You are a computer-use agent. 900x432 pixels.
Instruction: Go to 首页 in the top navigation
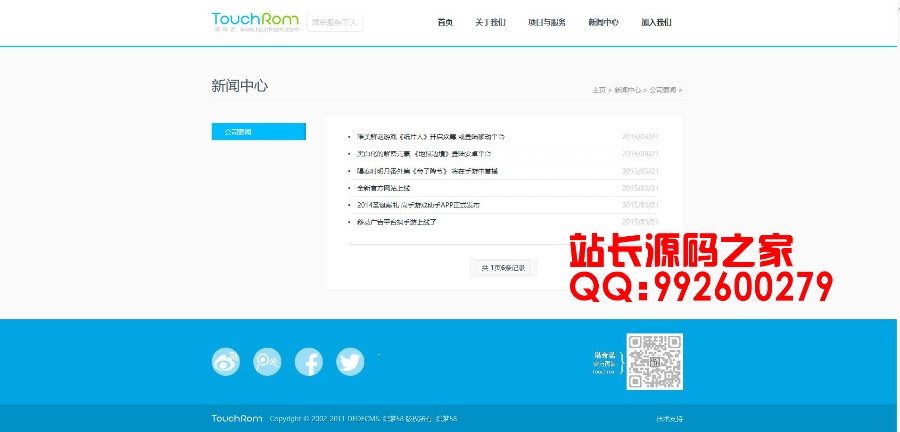445,22
